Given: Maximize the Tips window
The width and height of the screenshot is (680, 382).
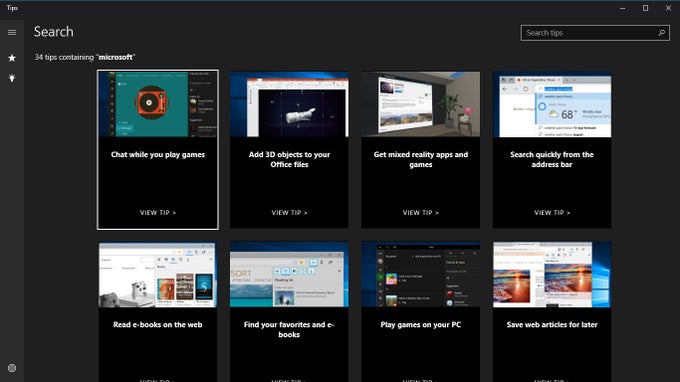Looking at the screenshot, I should click(645, 8).
